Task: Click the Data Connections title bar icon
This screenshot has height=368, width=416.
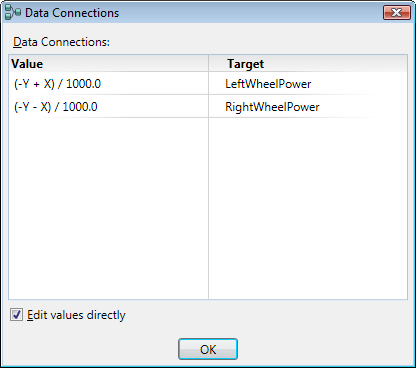Action: pos(13,12)
